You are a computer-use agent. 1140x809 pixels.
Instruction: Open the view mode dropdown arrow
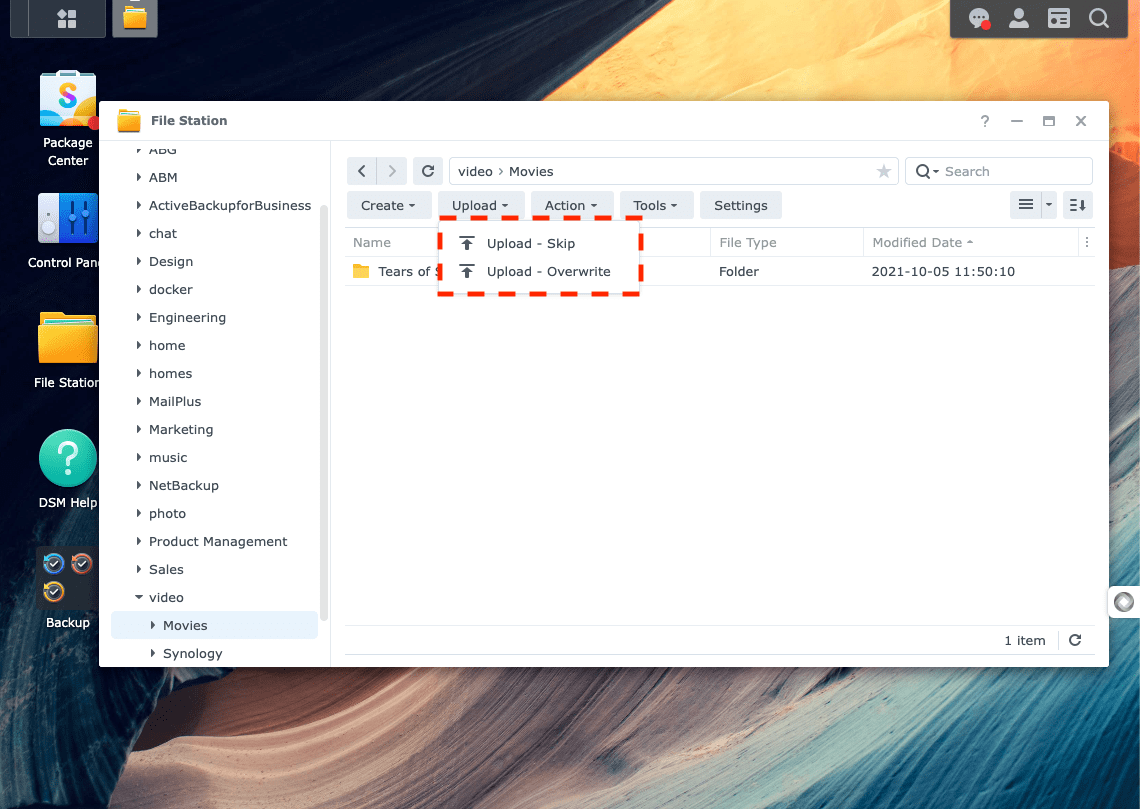[x=1048, y=205]
